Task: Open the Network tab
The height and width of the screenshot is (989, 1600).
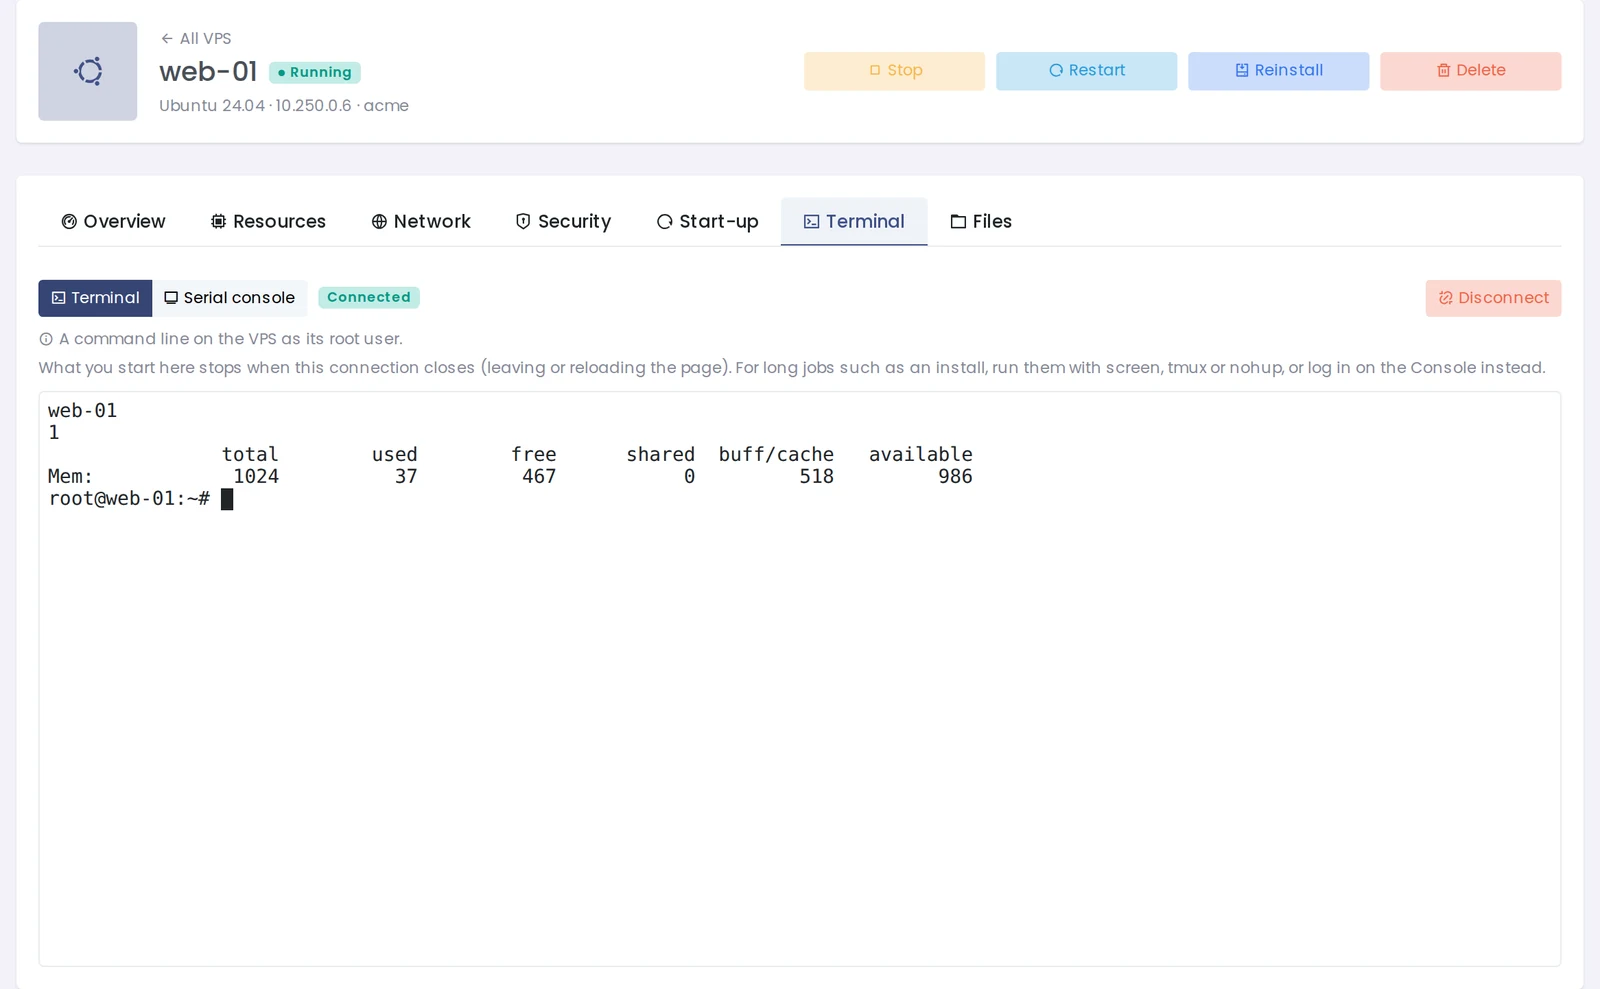Action: (x=421, y=221)
